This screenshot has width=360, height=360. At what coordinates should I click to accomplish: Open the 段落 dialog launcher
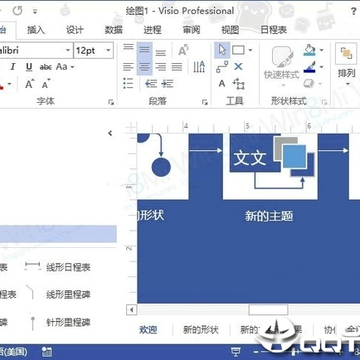(205, 102)
